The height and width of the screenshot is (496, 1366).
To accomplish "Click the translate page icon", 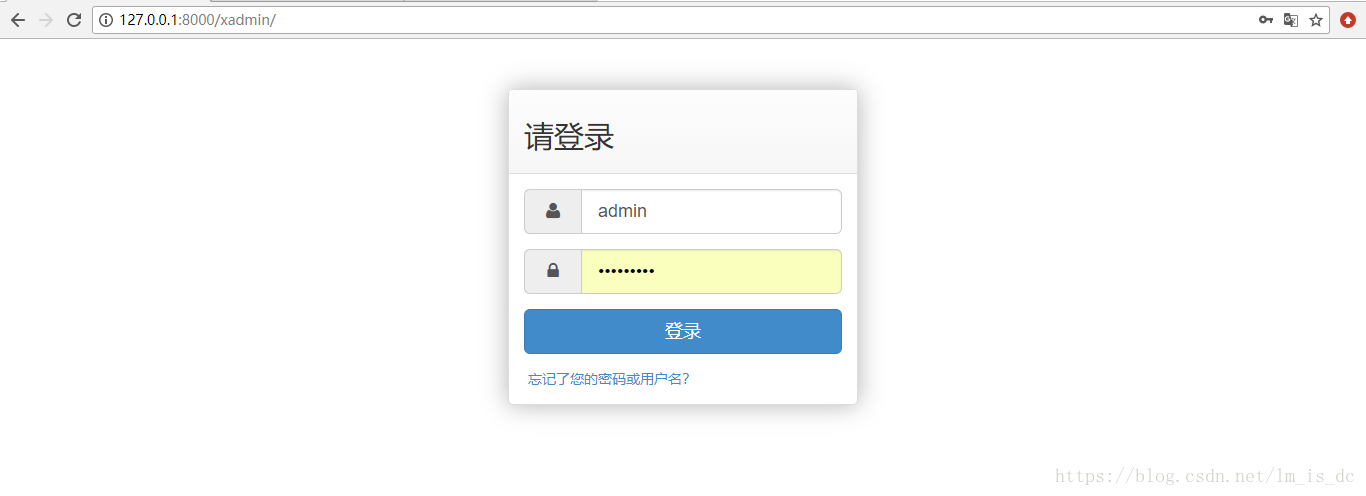I will pos(1291,20).
